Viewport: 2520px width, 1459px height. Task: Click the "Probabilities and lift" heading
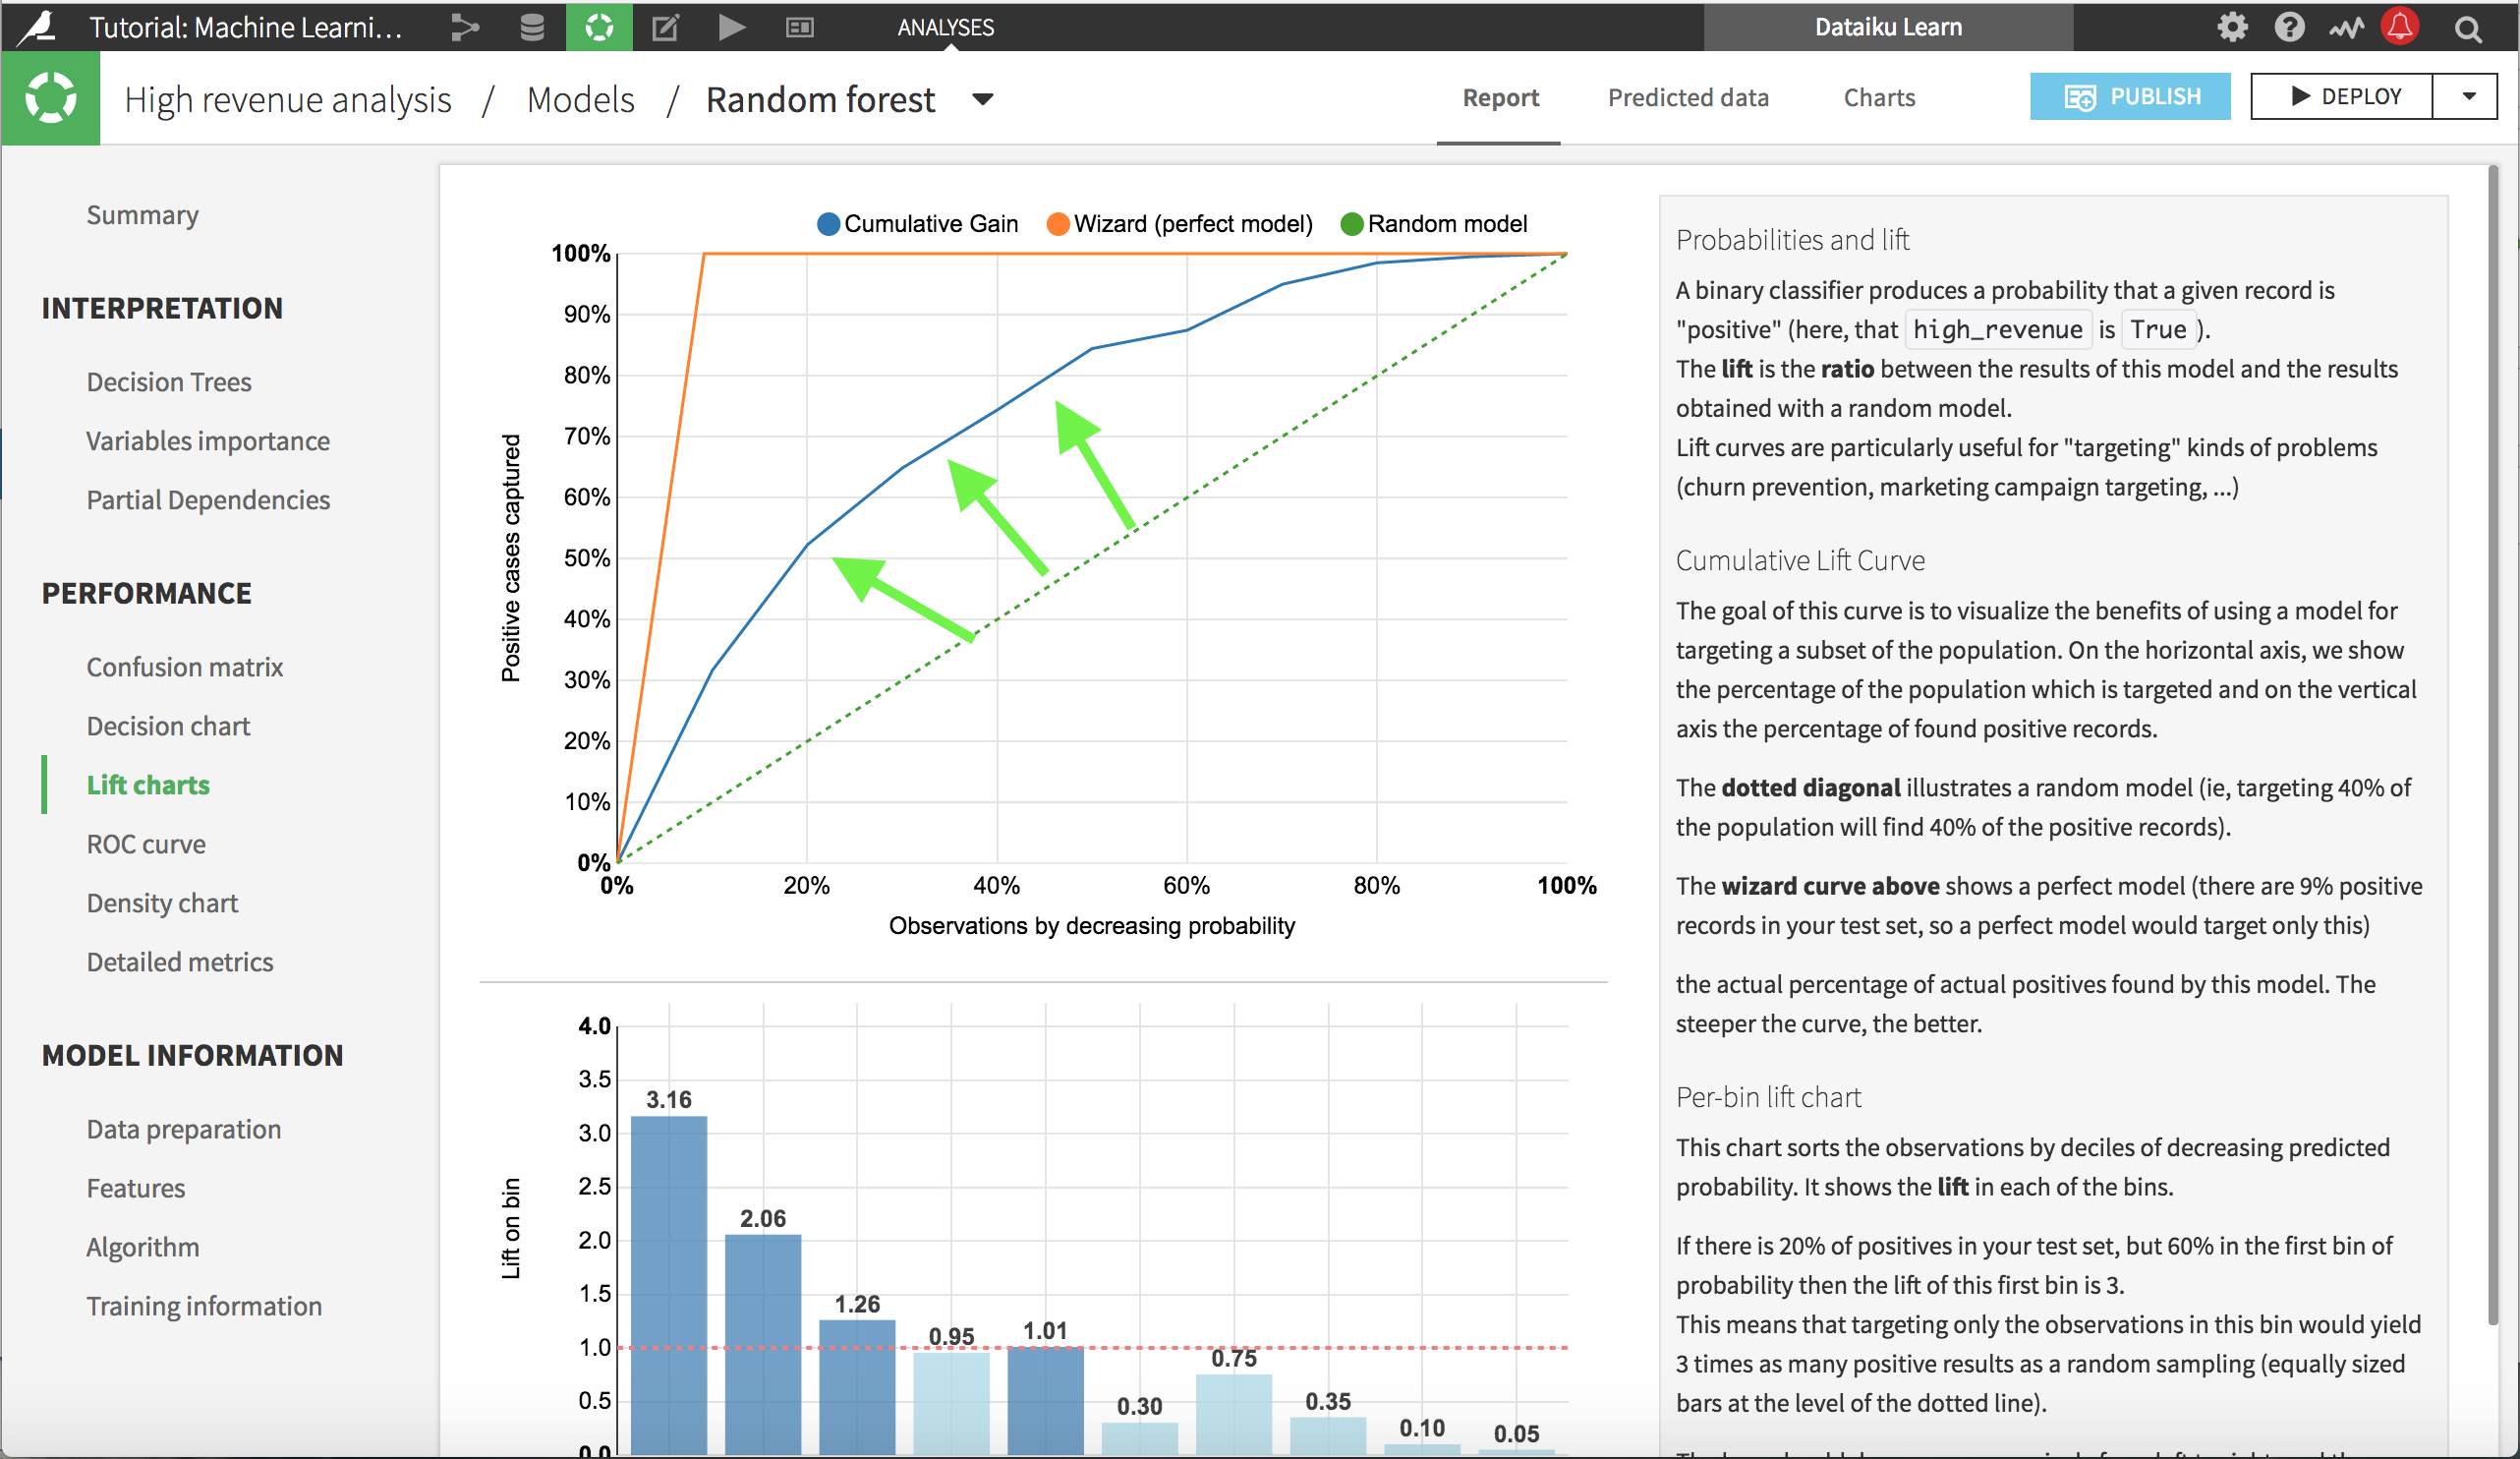[1792, 240]
